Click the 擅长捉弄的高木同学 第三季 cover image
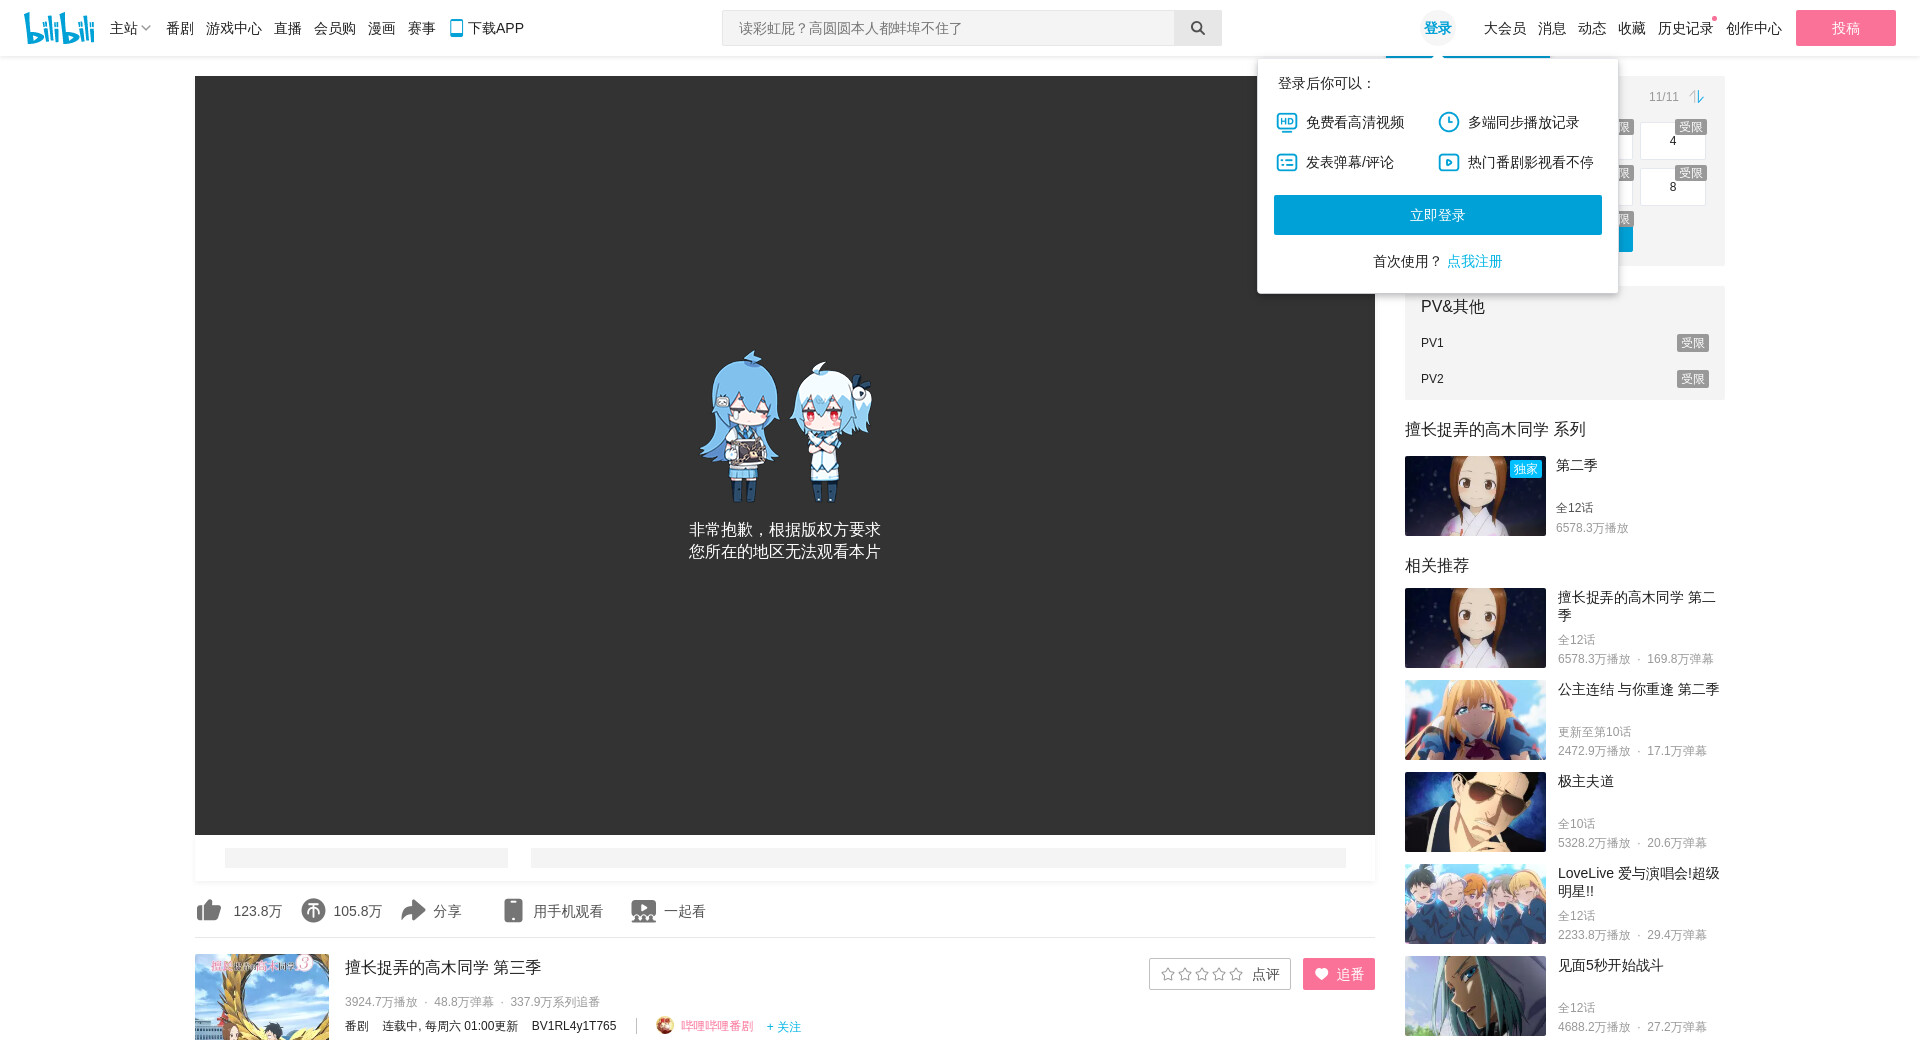The image size is (1920, 1040). point(262,997)
